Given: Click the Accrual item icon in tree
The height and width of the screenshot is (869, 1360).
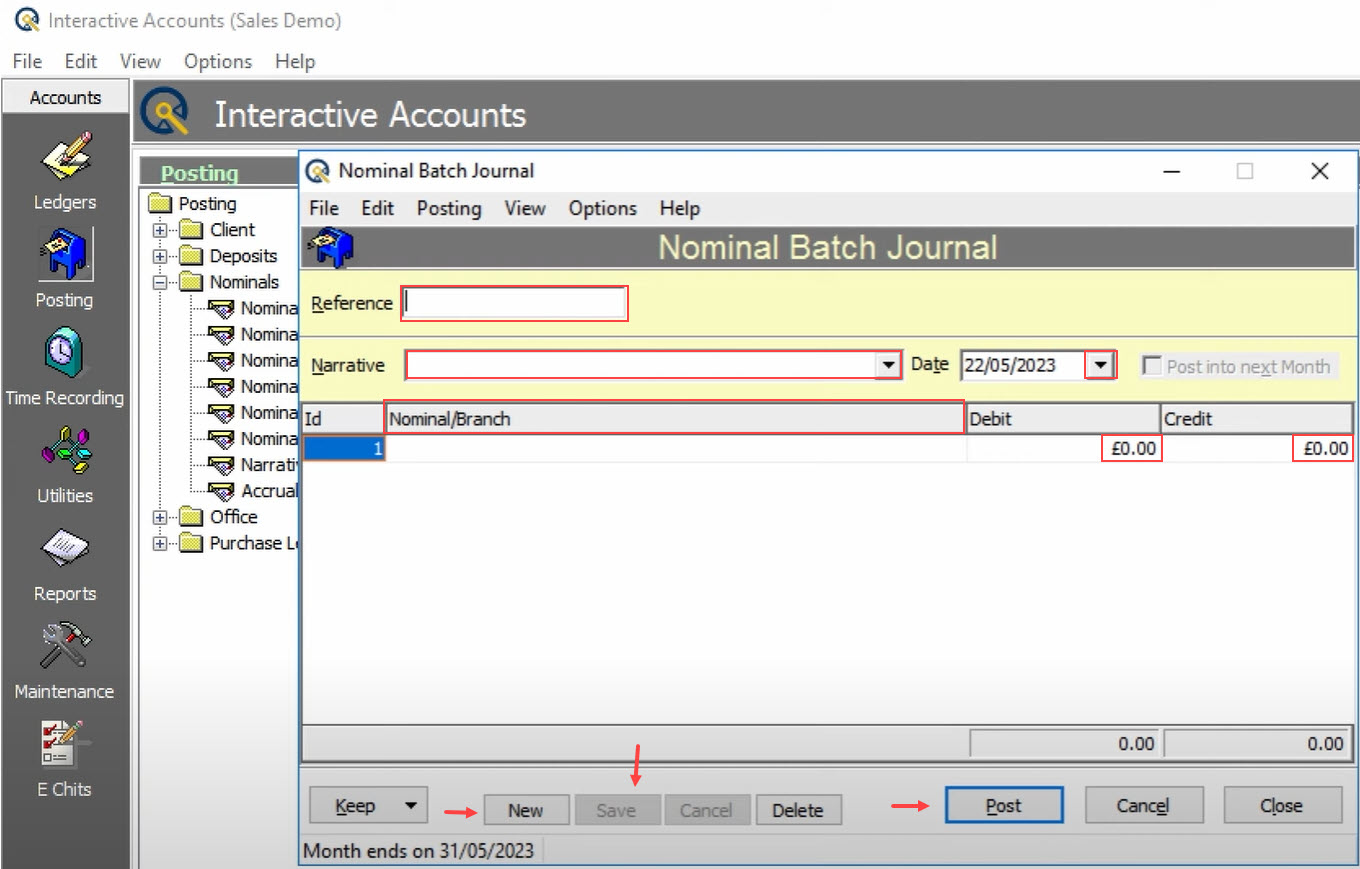Looking at the screenshot, I should coord(220,491).
